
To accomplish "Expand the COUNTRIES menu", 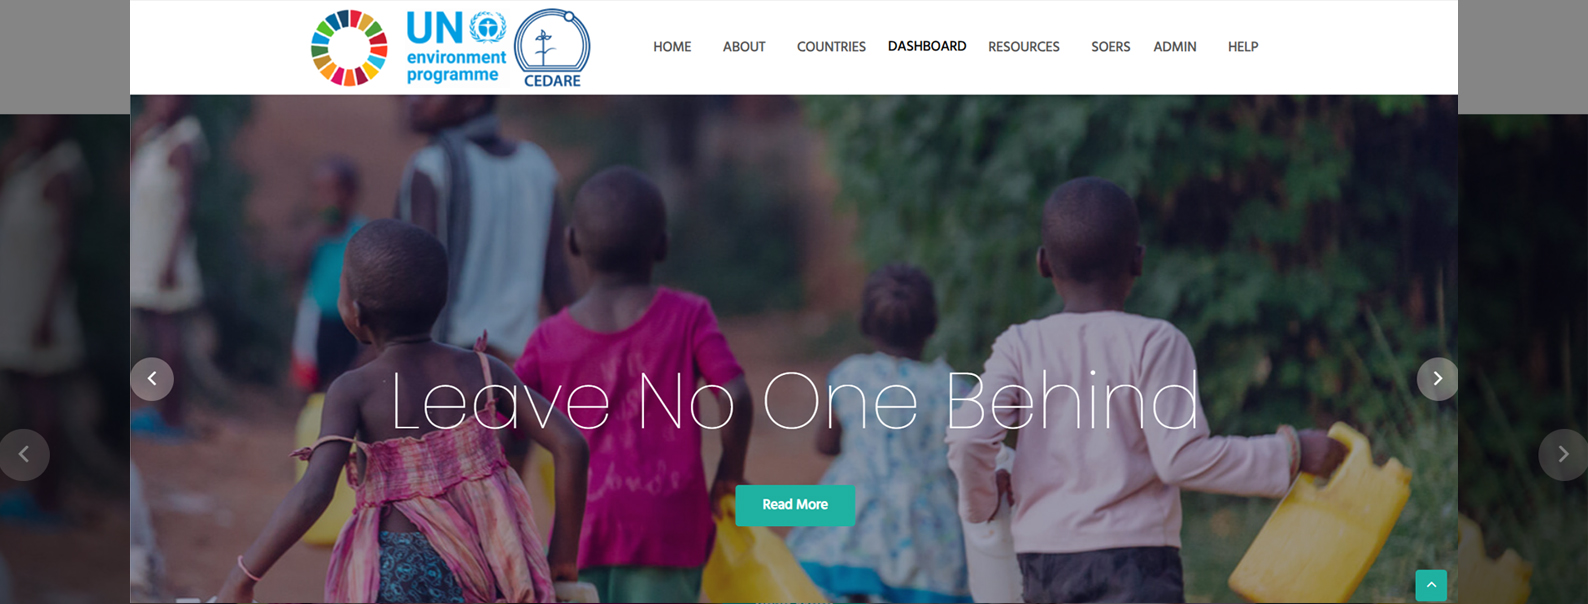I will pyautogui.click(x=831, y=47).
